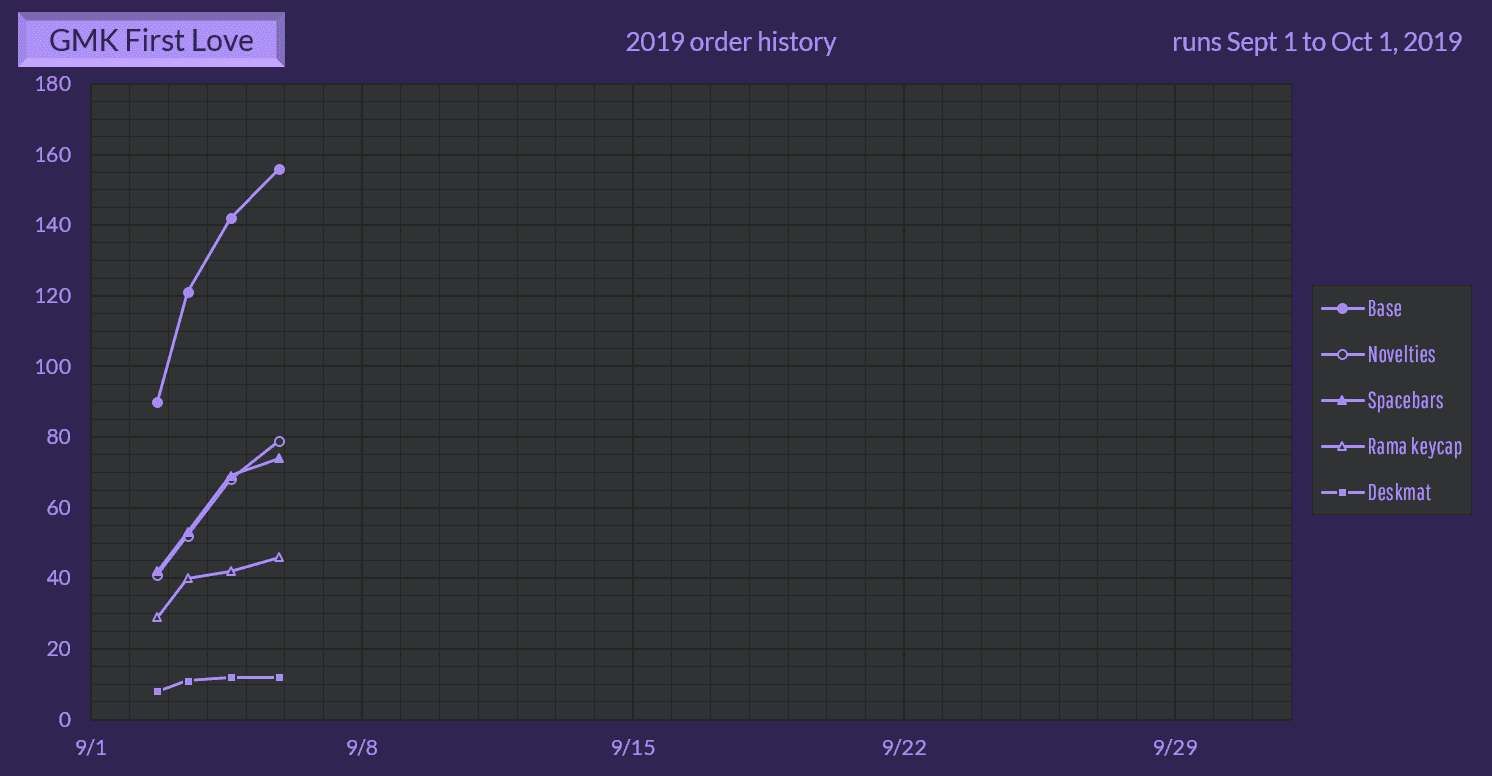The image size is (1492, 776).
Task: Click the 9/29 date axis label
Action: 1174,748
